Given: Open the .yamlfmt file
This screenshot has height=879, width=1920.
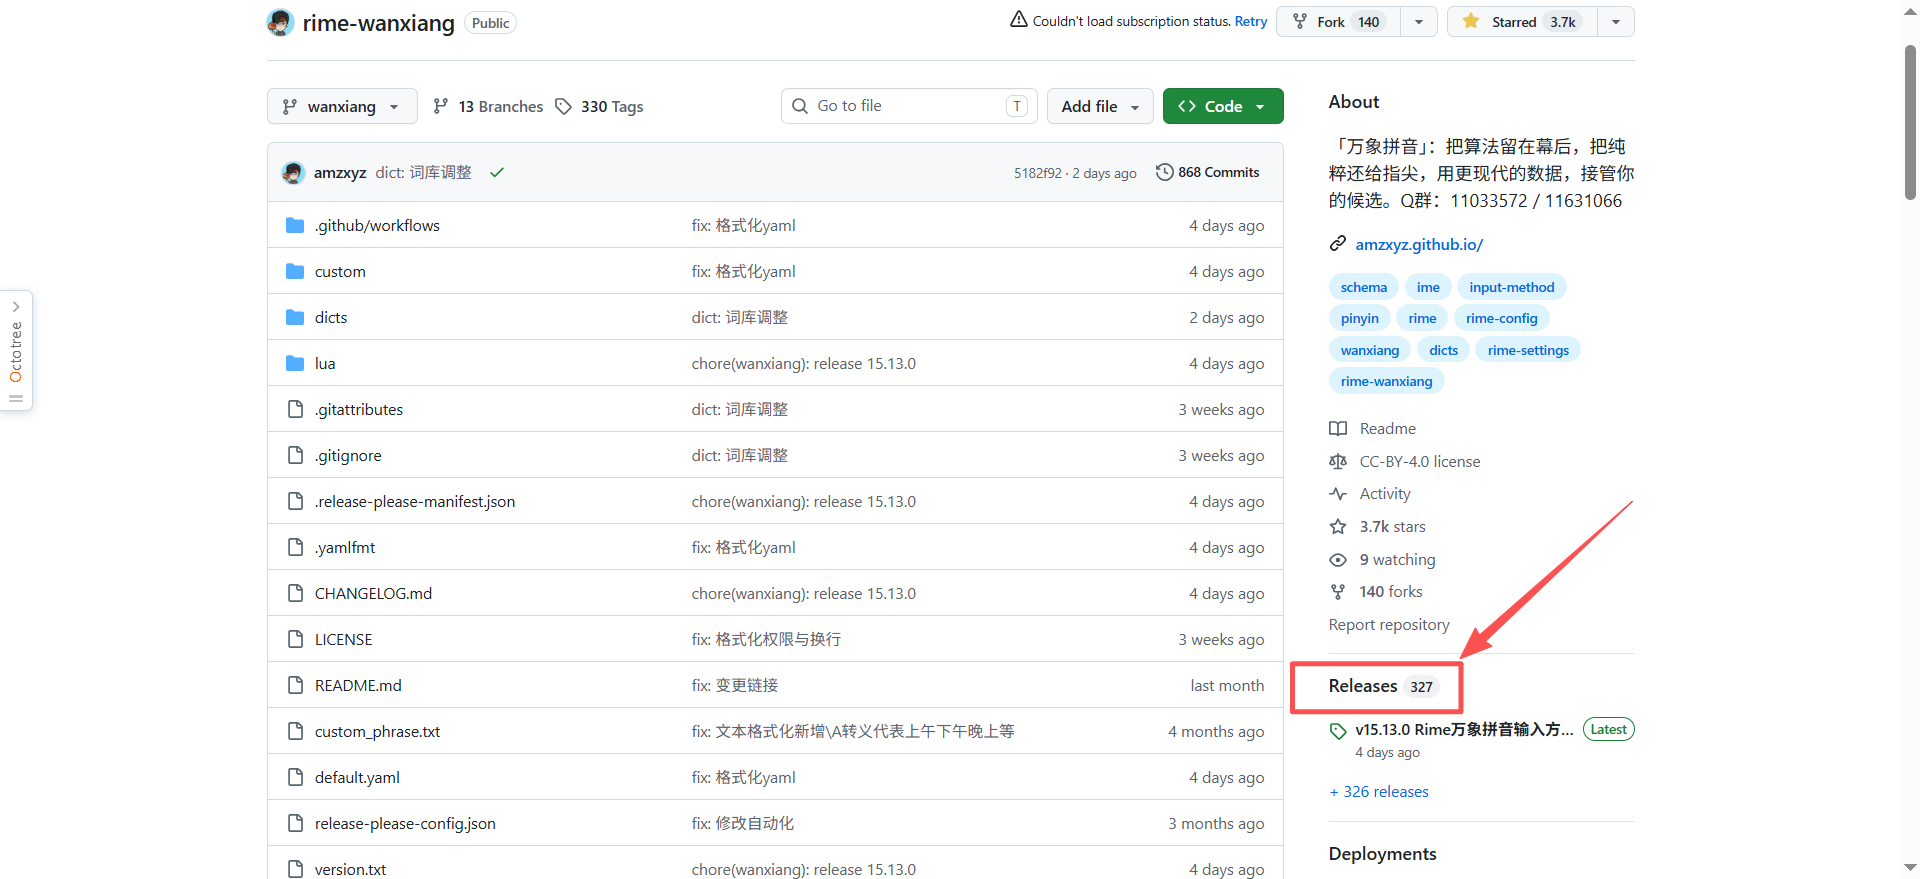Looking at the screenshot, I should 345,547.
